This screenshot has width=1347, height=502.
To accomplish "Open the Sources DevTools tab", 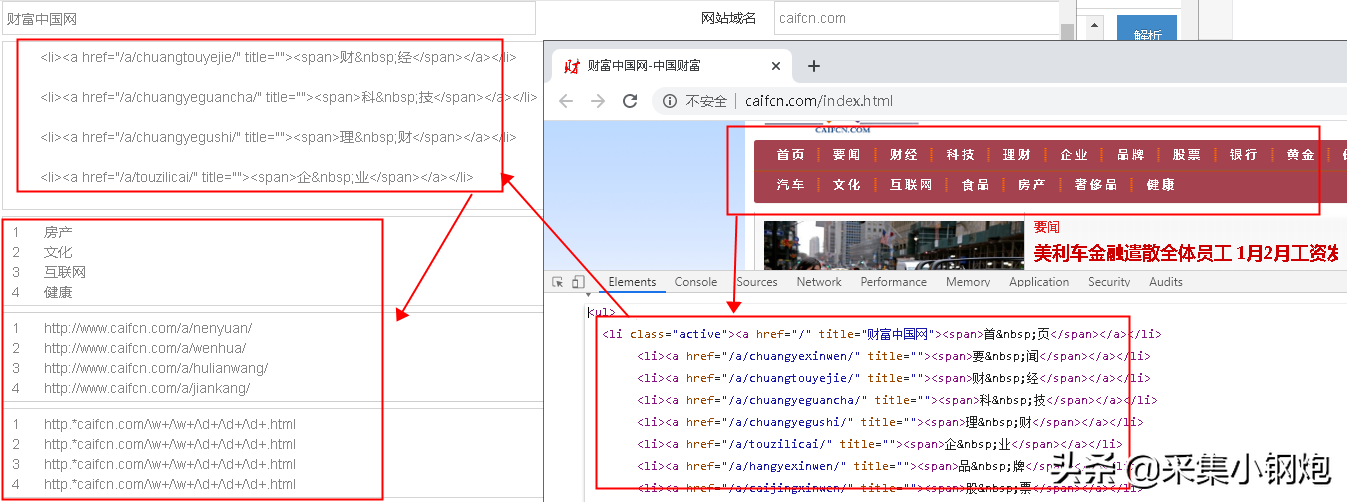I will tap(757, 282).
